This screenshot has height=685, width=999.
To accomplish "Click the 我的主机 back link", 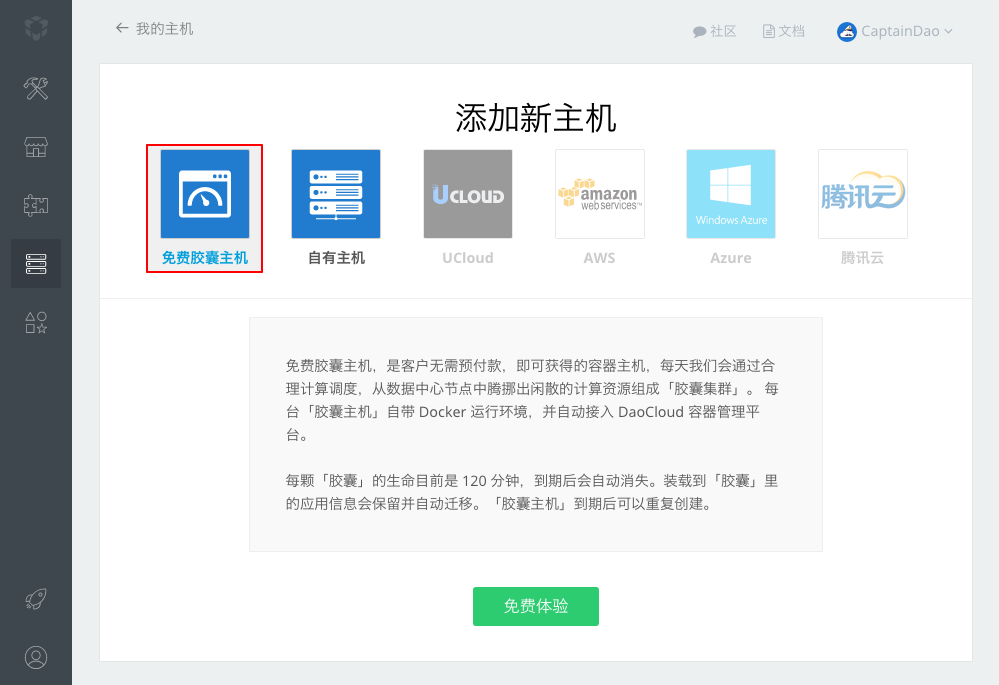I will pyautogui.click(x=164, y=29).
